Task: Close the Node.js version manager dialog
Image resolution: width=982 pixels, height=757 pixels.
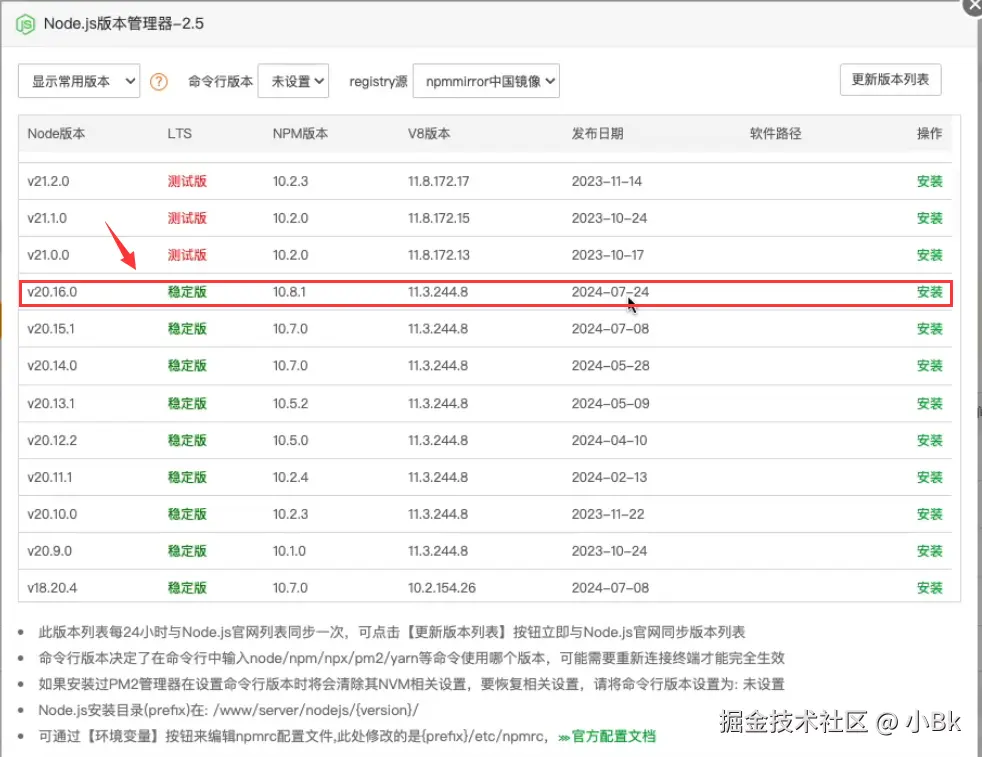Action: click(x=973, y=5)
